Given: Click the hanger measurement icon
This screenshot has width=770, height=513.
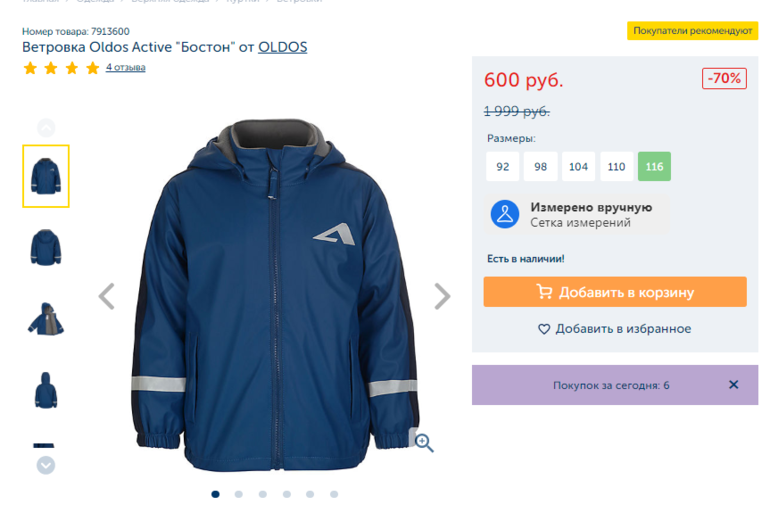Looking at the screenshot, I should pyautogui.click(x=505, y=214).
